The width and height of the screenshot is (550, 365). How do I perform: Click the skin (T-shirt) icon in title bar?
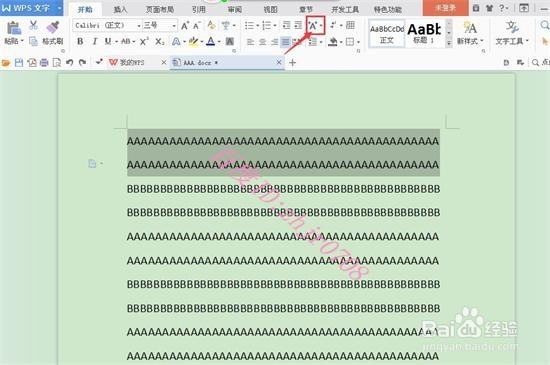tap(489, 8)
